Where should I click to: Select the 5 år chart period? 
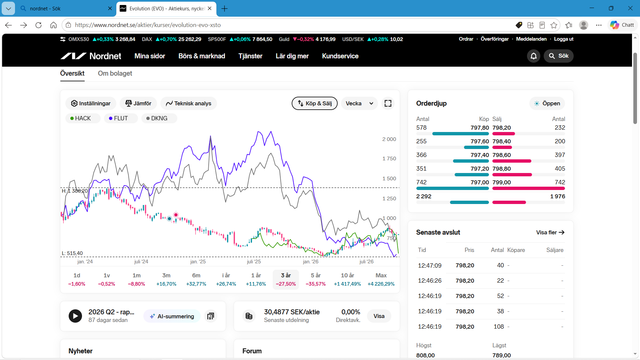click(x=316, y=279)
